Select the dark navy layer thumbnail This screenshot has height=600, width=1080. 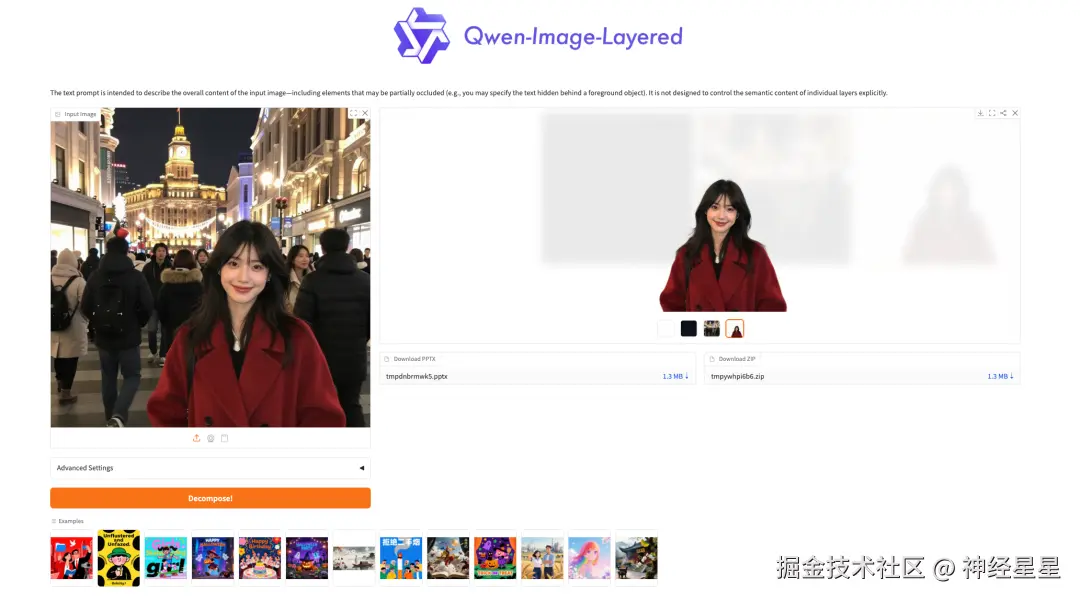coord(689,329)
